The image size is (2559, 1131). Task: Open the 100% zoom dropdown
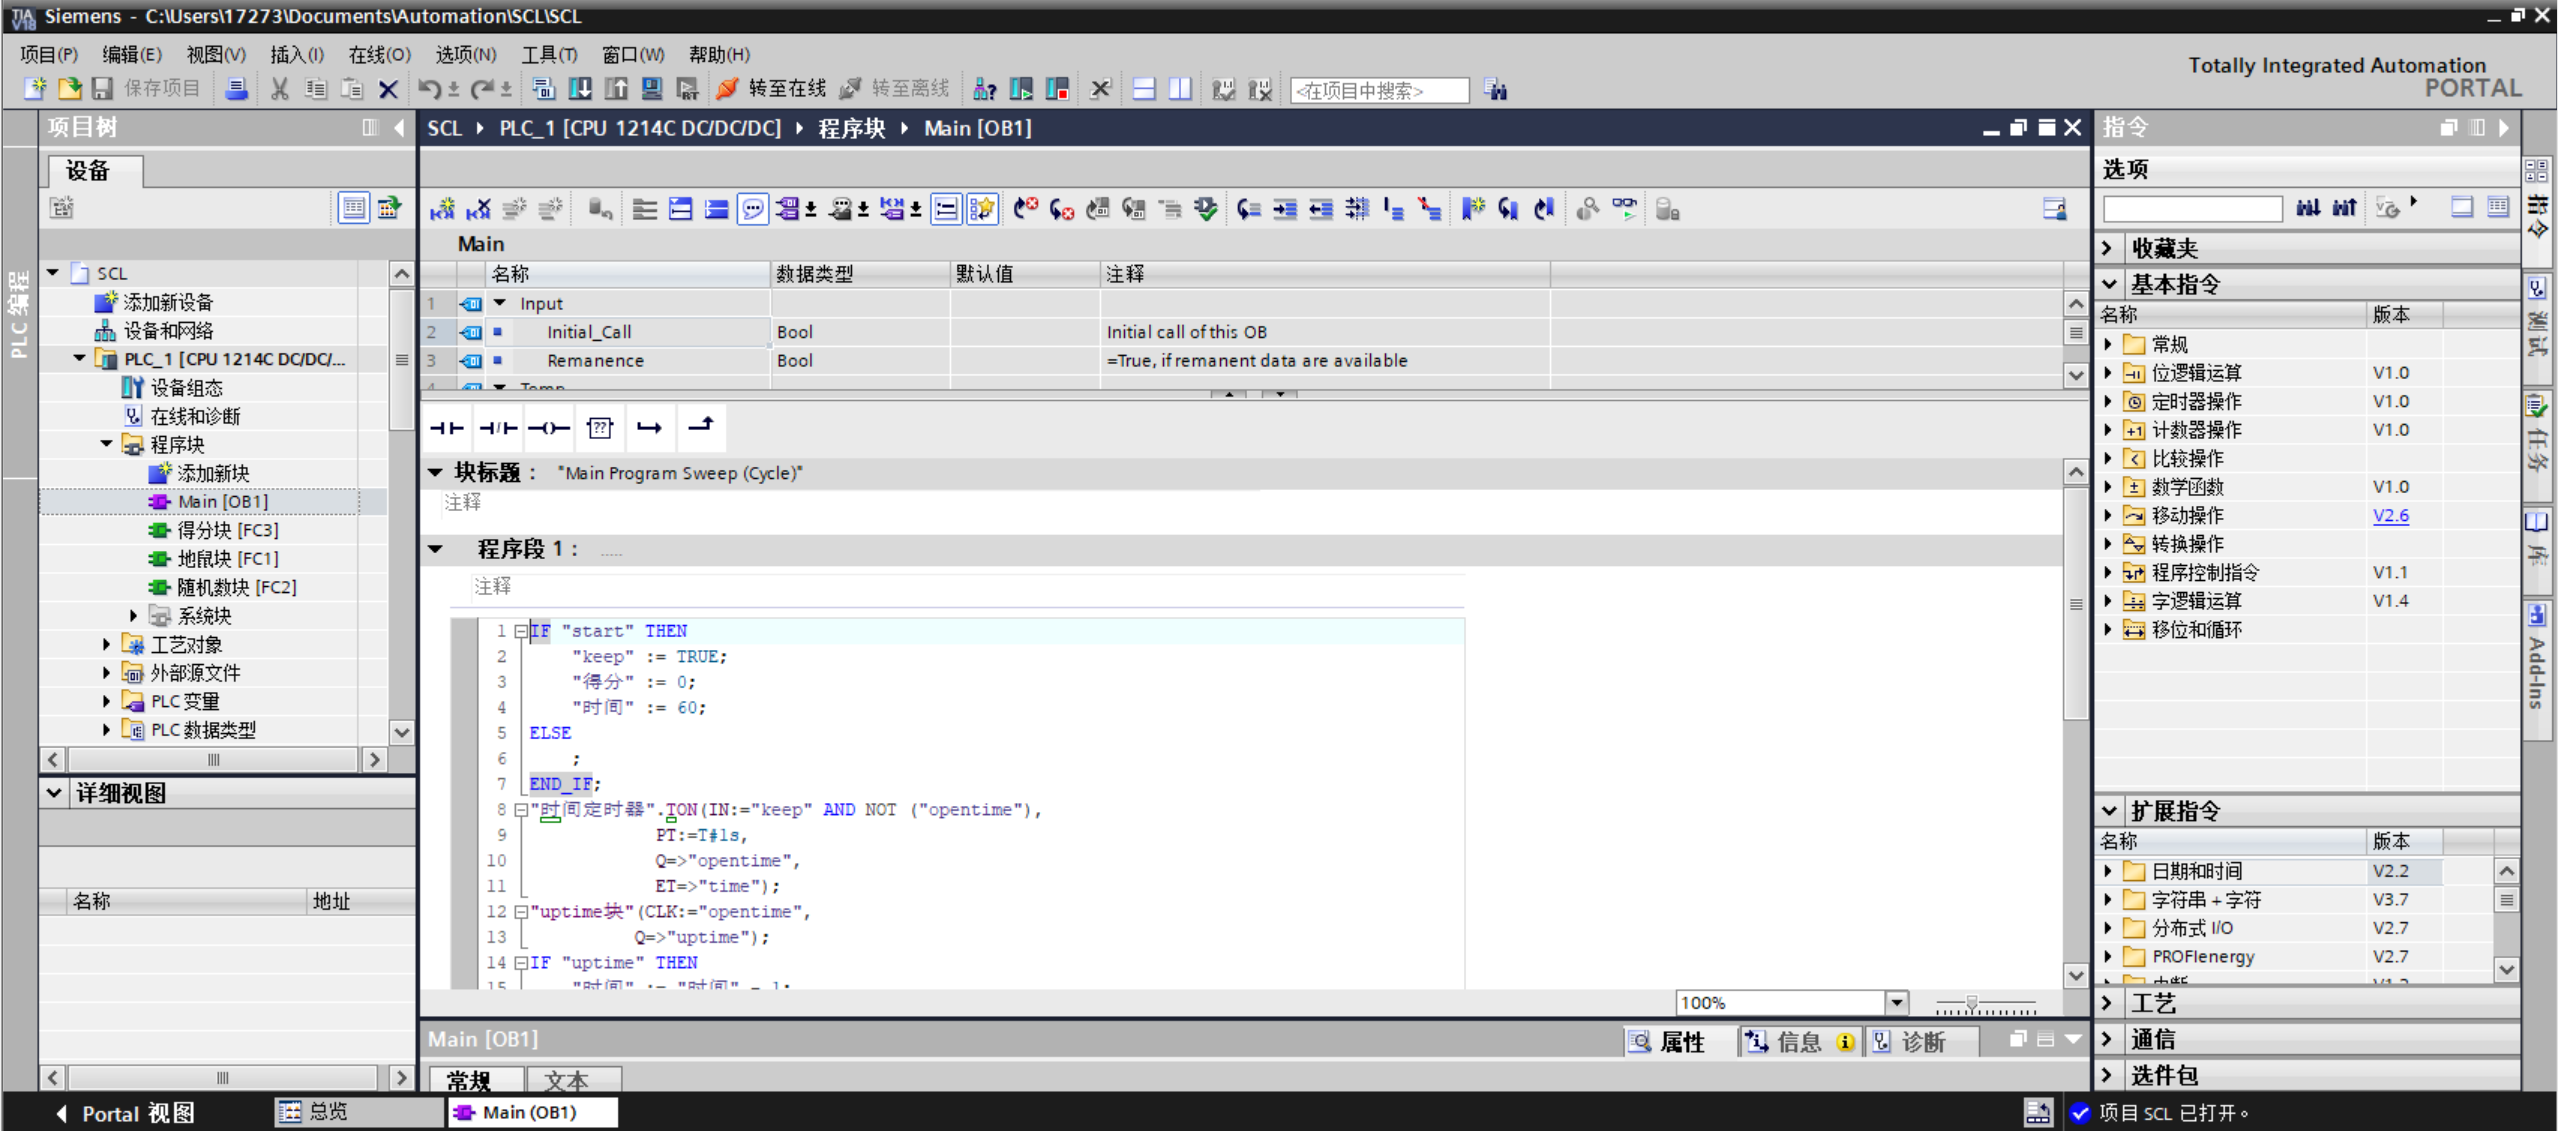coord(1896,1002)
